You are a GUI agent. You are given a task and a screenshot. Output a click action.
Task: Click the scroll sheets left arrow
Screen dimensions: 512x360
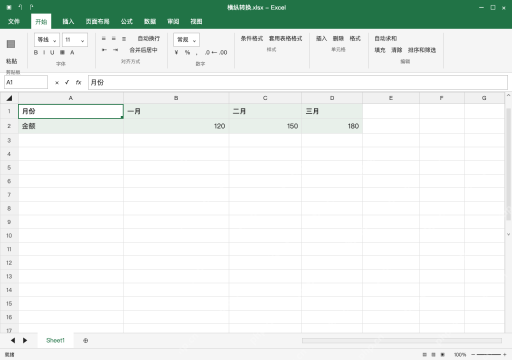13,340
